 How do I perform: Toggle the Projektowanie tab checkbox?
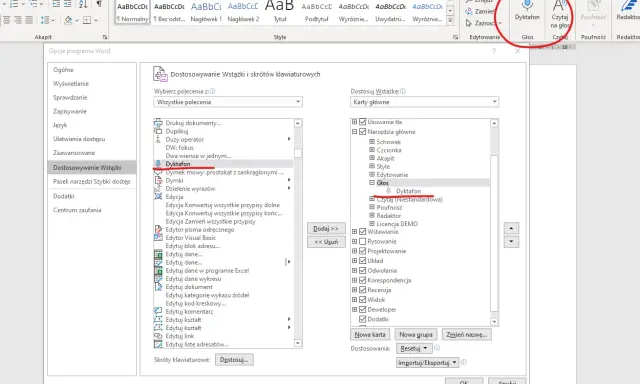tap(362, 251)
